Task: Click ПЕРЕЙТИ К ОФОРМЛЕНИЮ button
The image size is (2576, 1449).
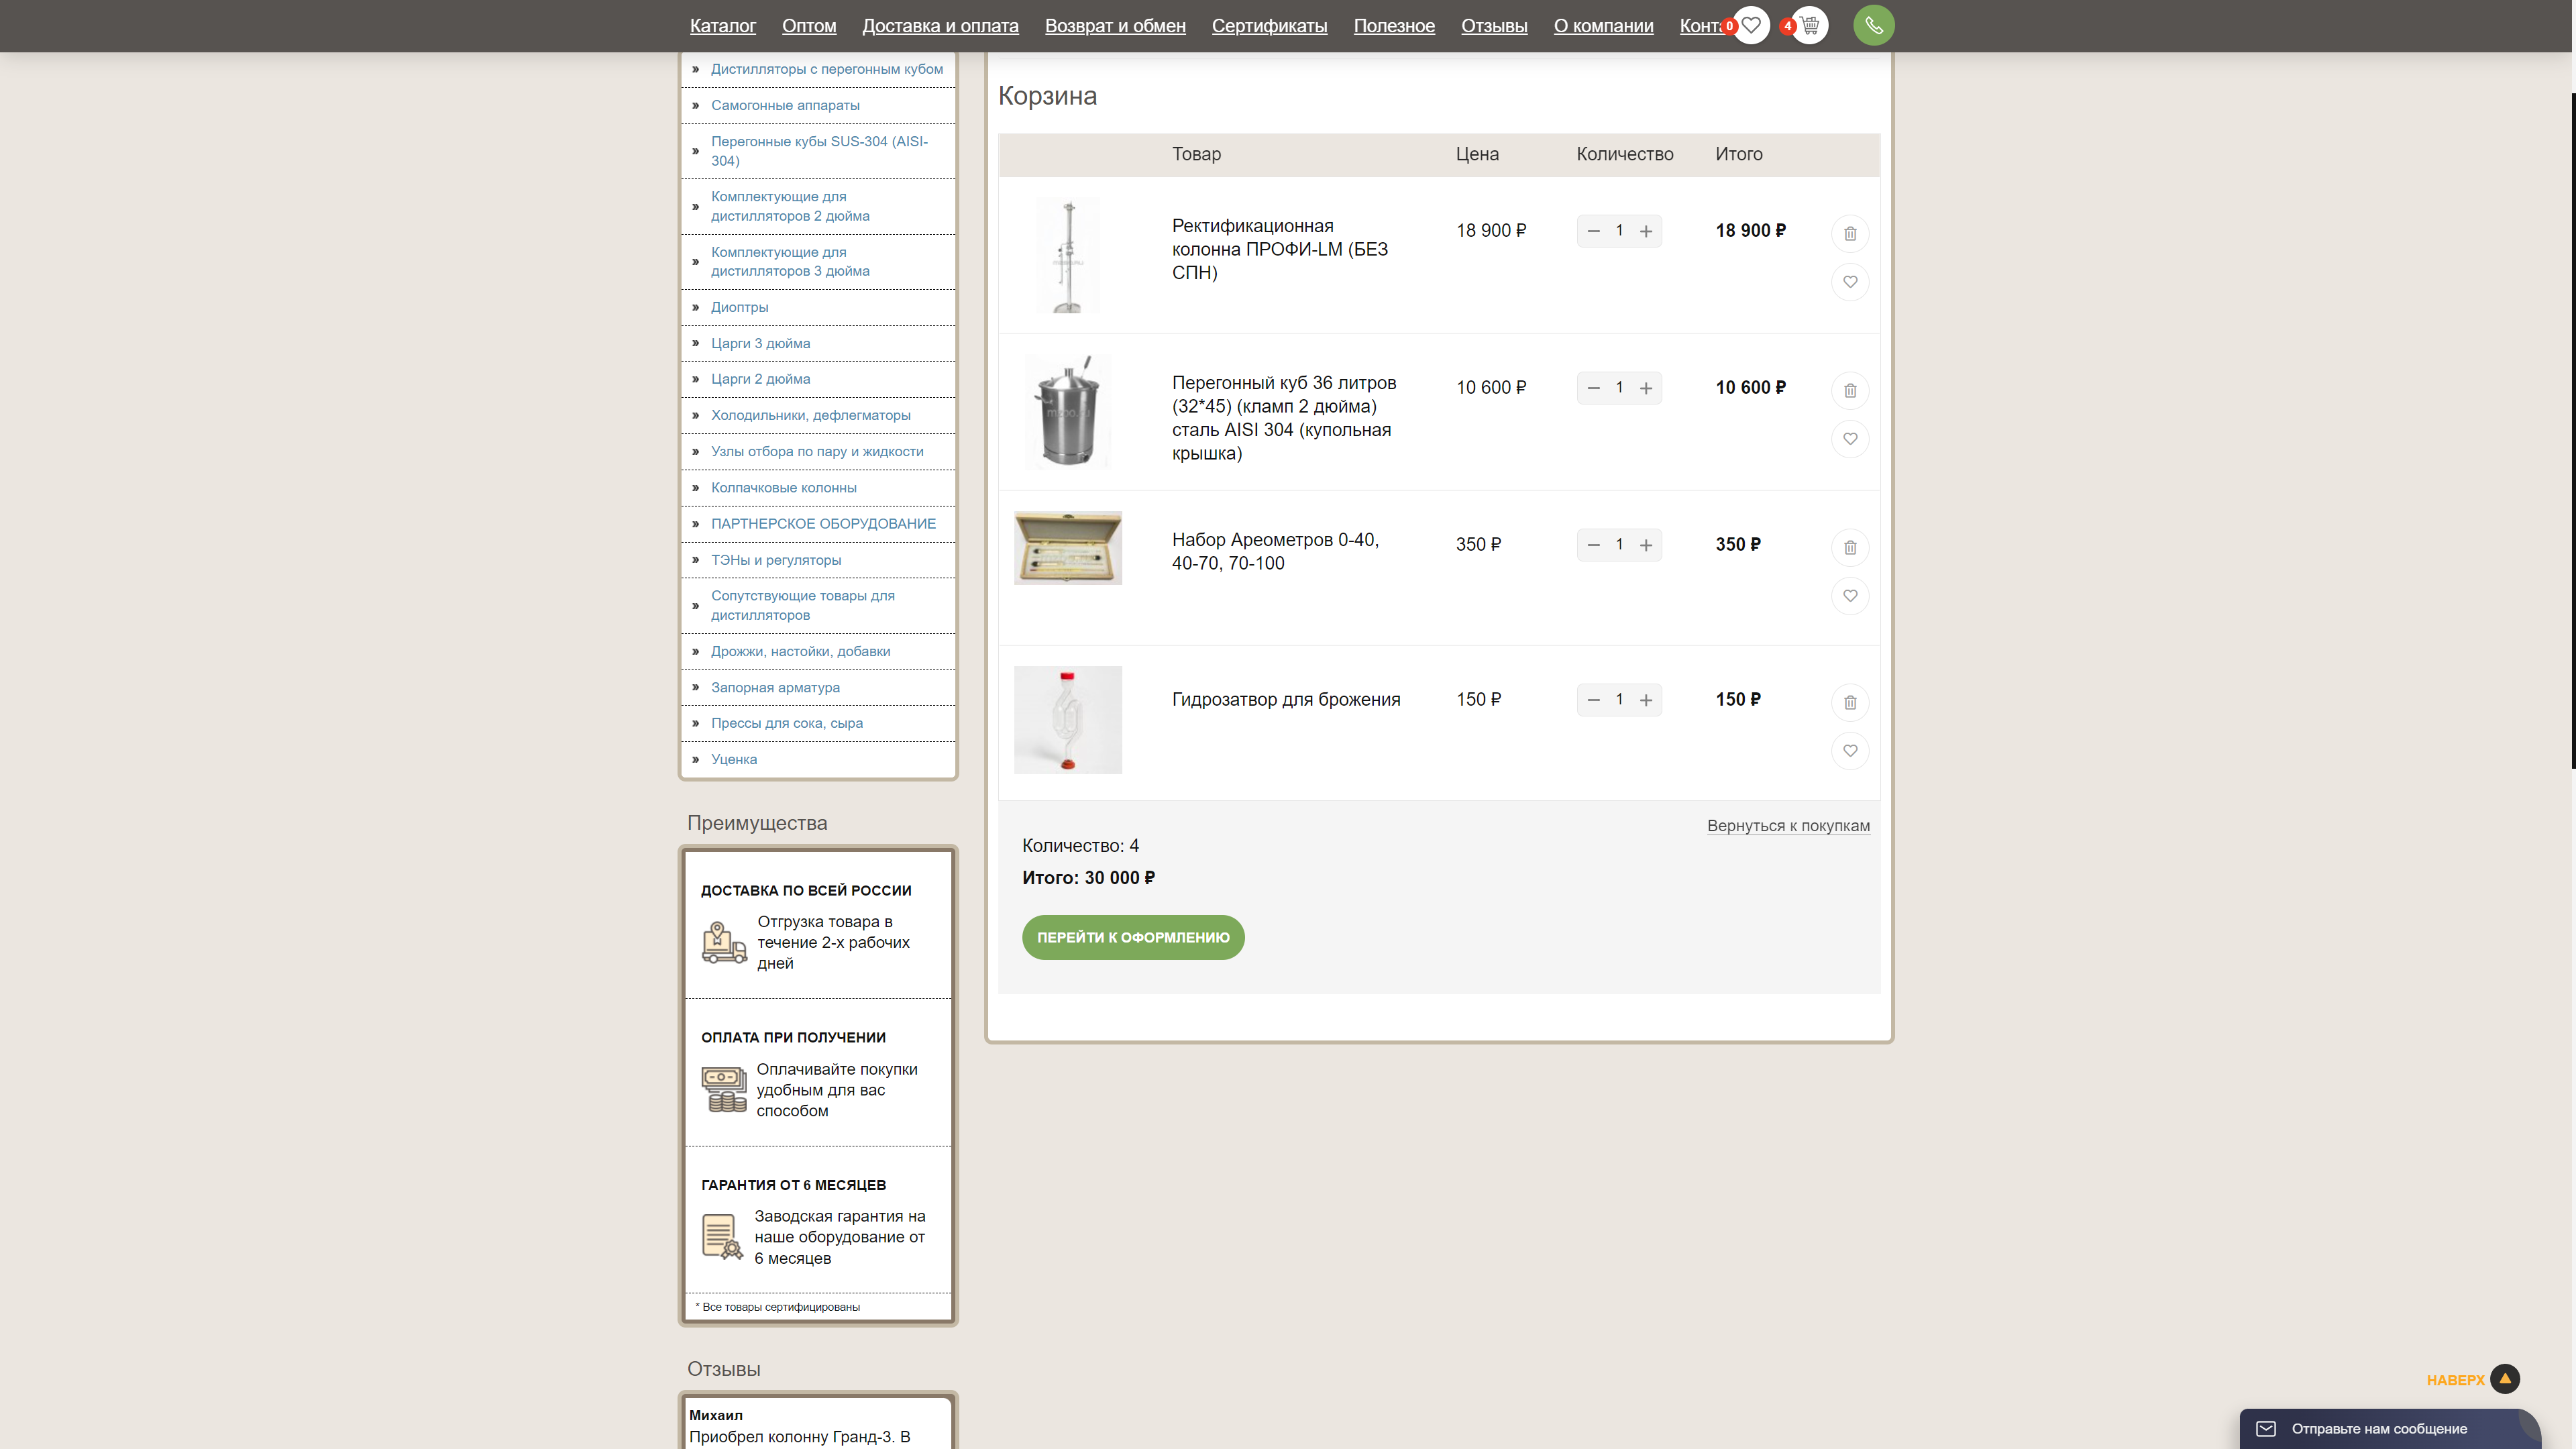Action: (x=1132, y=937)
